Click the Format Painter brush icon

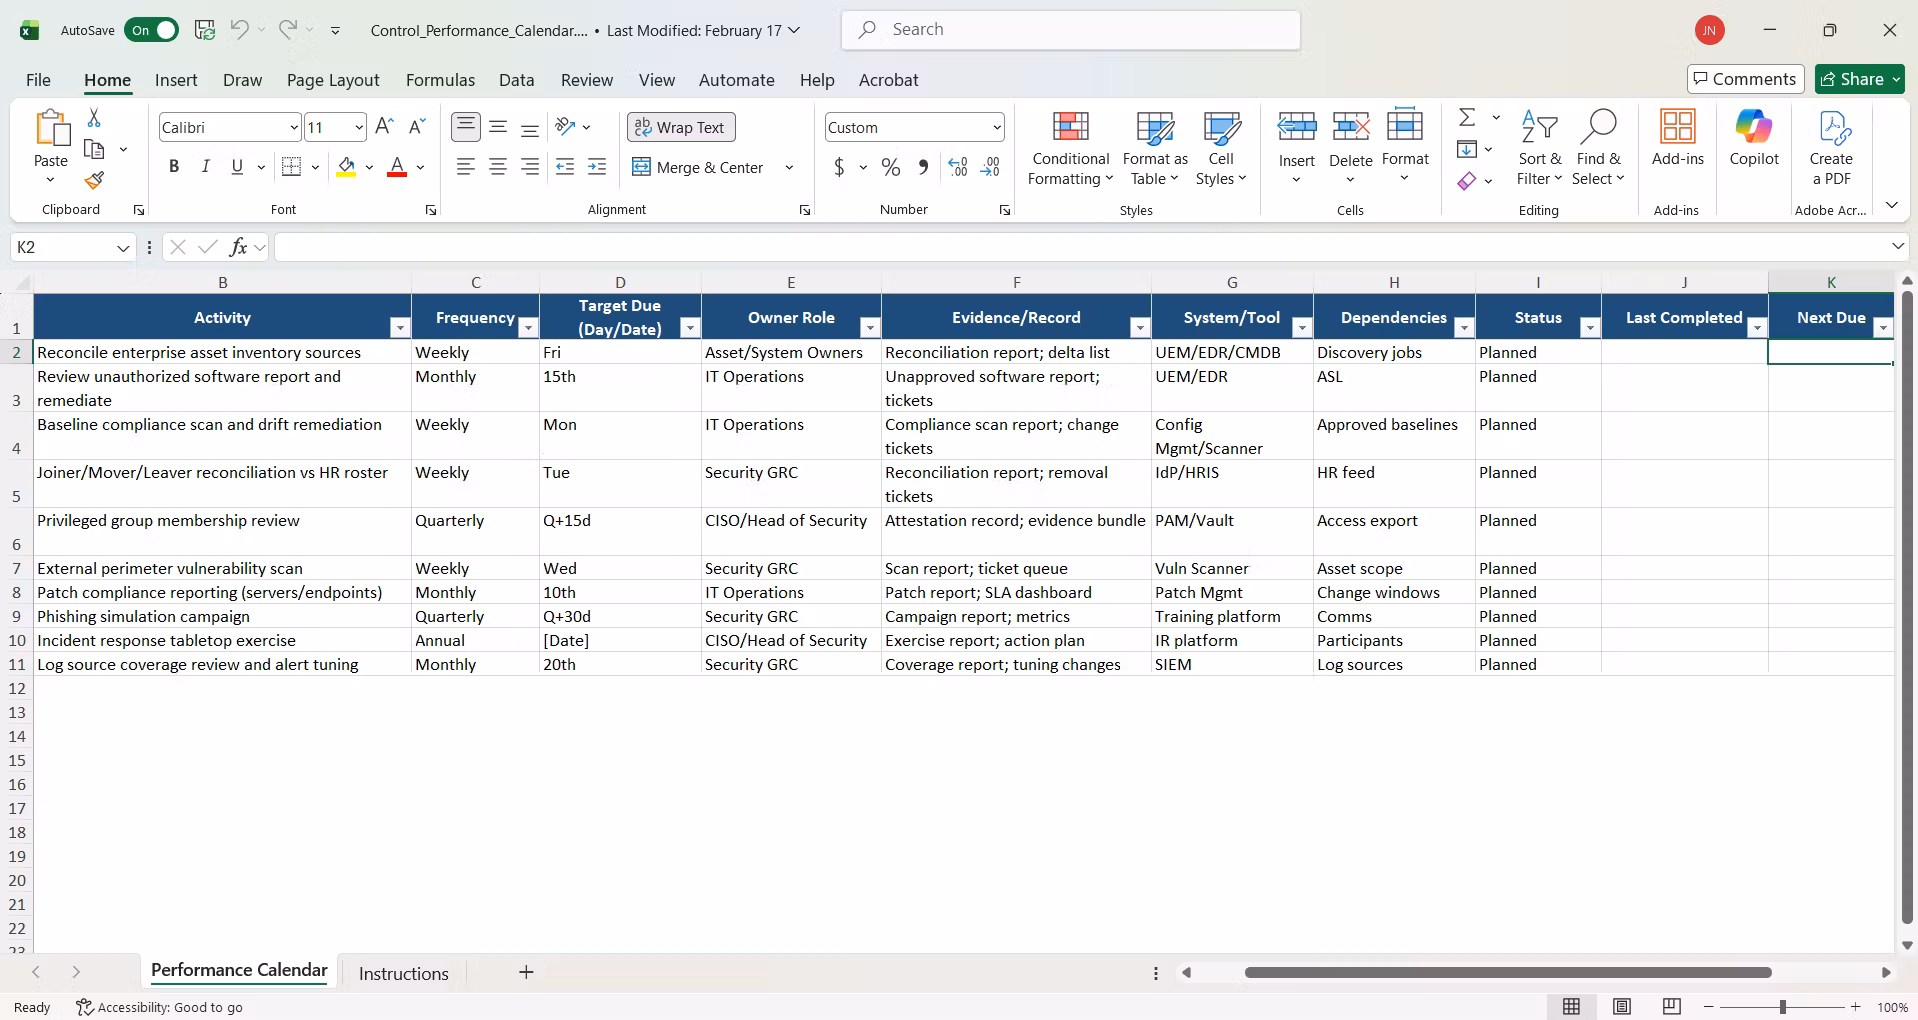[94, 181]
